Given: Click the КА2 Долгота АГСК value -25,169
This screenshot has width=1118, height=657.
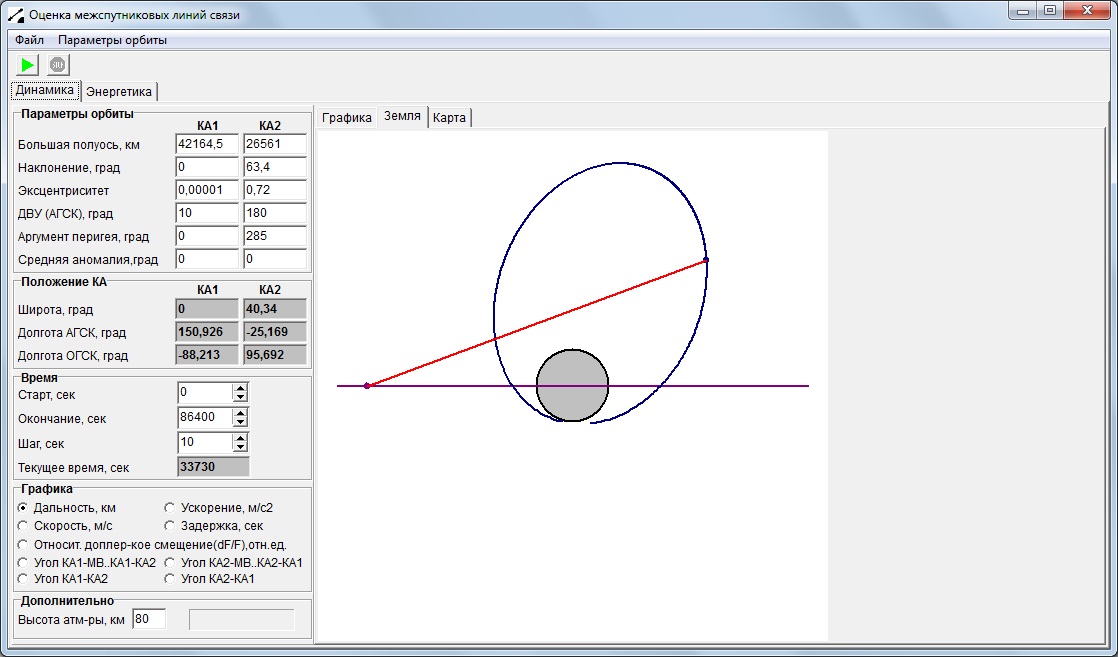Looking at the screenshot, I should click(x=275, y=332).
